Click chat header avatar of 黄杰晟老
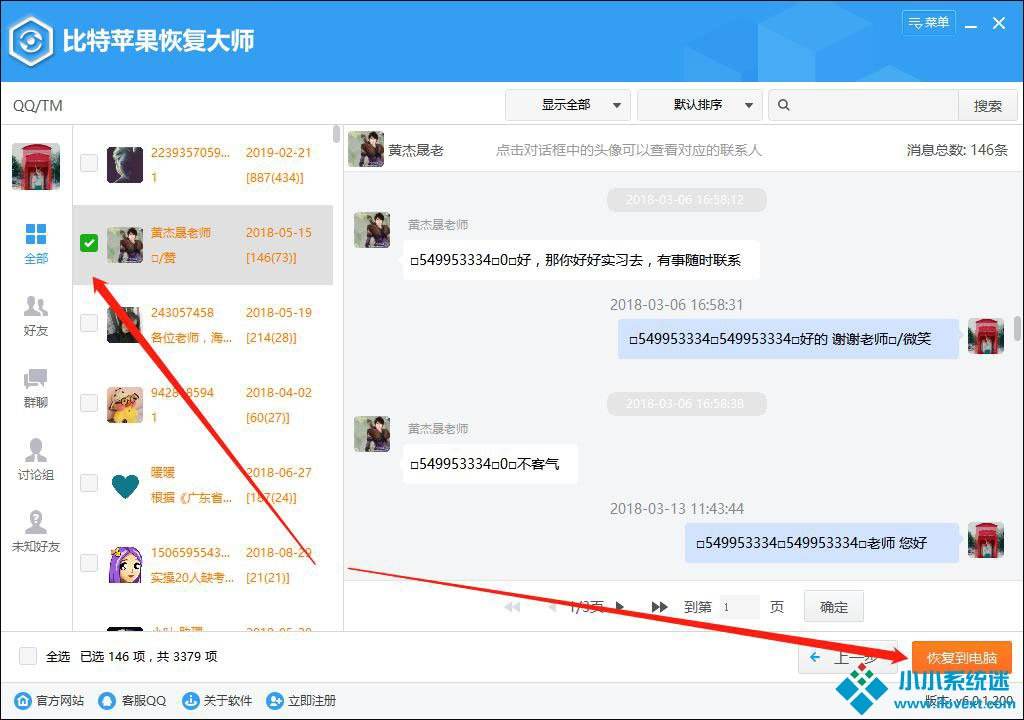1024x720 pixels. pos(366,149)
